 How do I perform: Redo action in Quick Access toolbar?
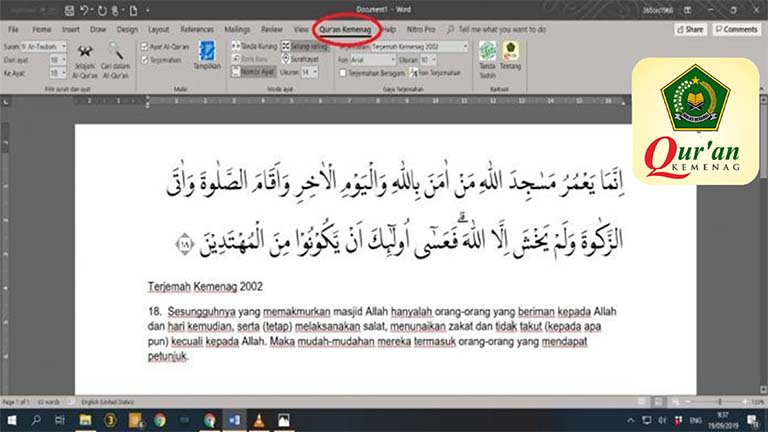[x=102, y=10]
